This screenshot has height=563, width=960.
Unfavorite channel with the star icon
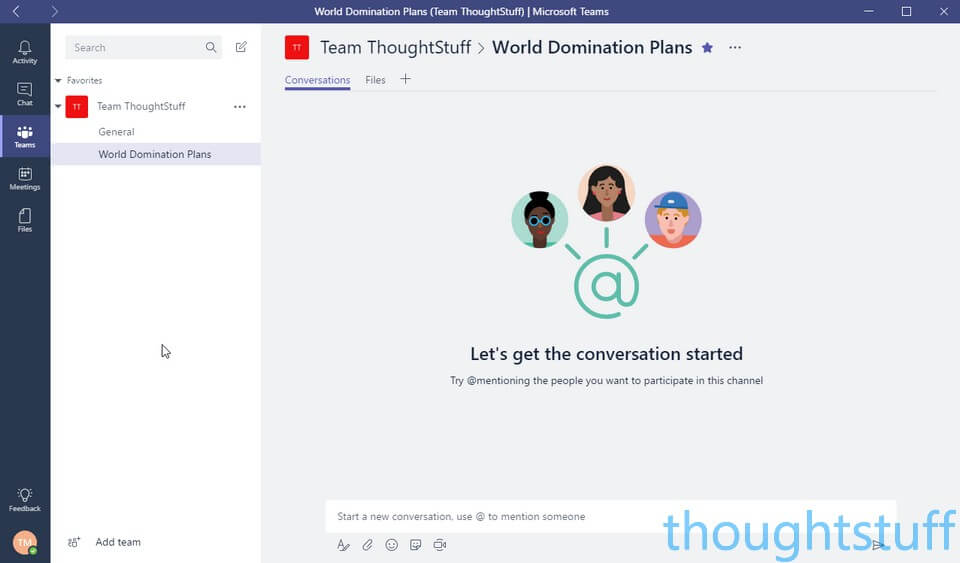click(x=707, y=48)
